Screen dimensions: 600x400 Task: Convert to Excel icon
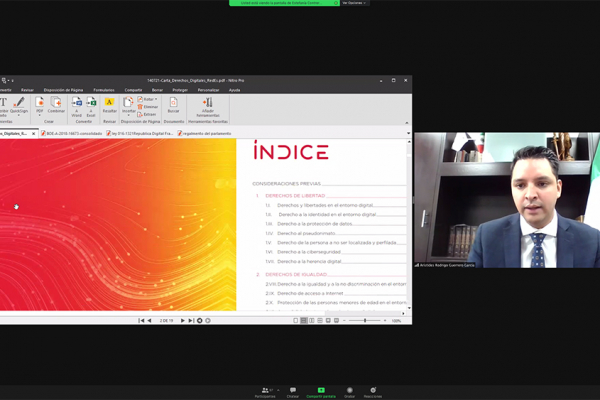click(x=91, y=103)
